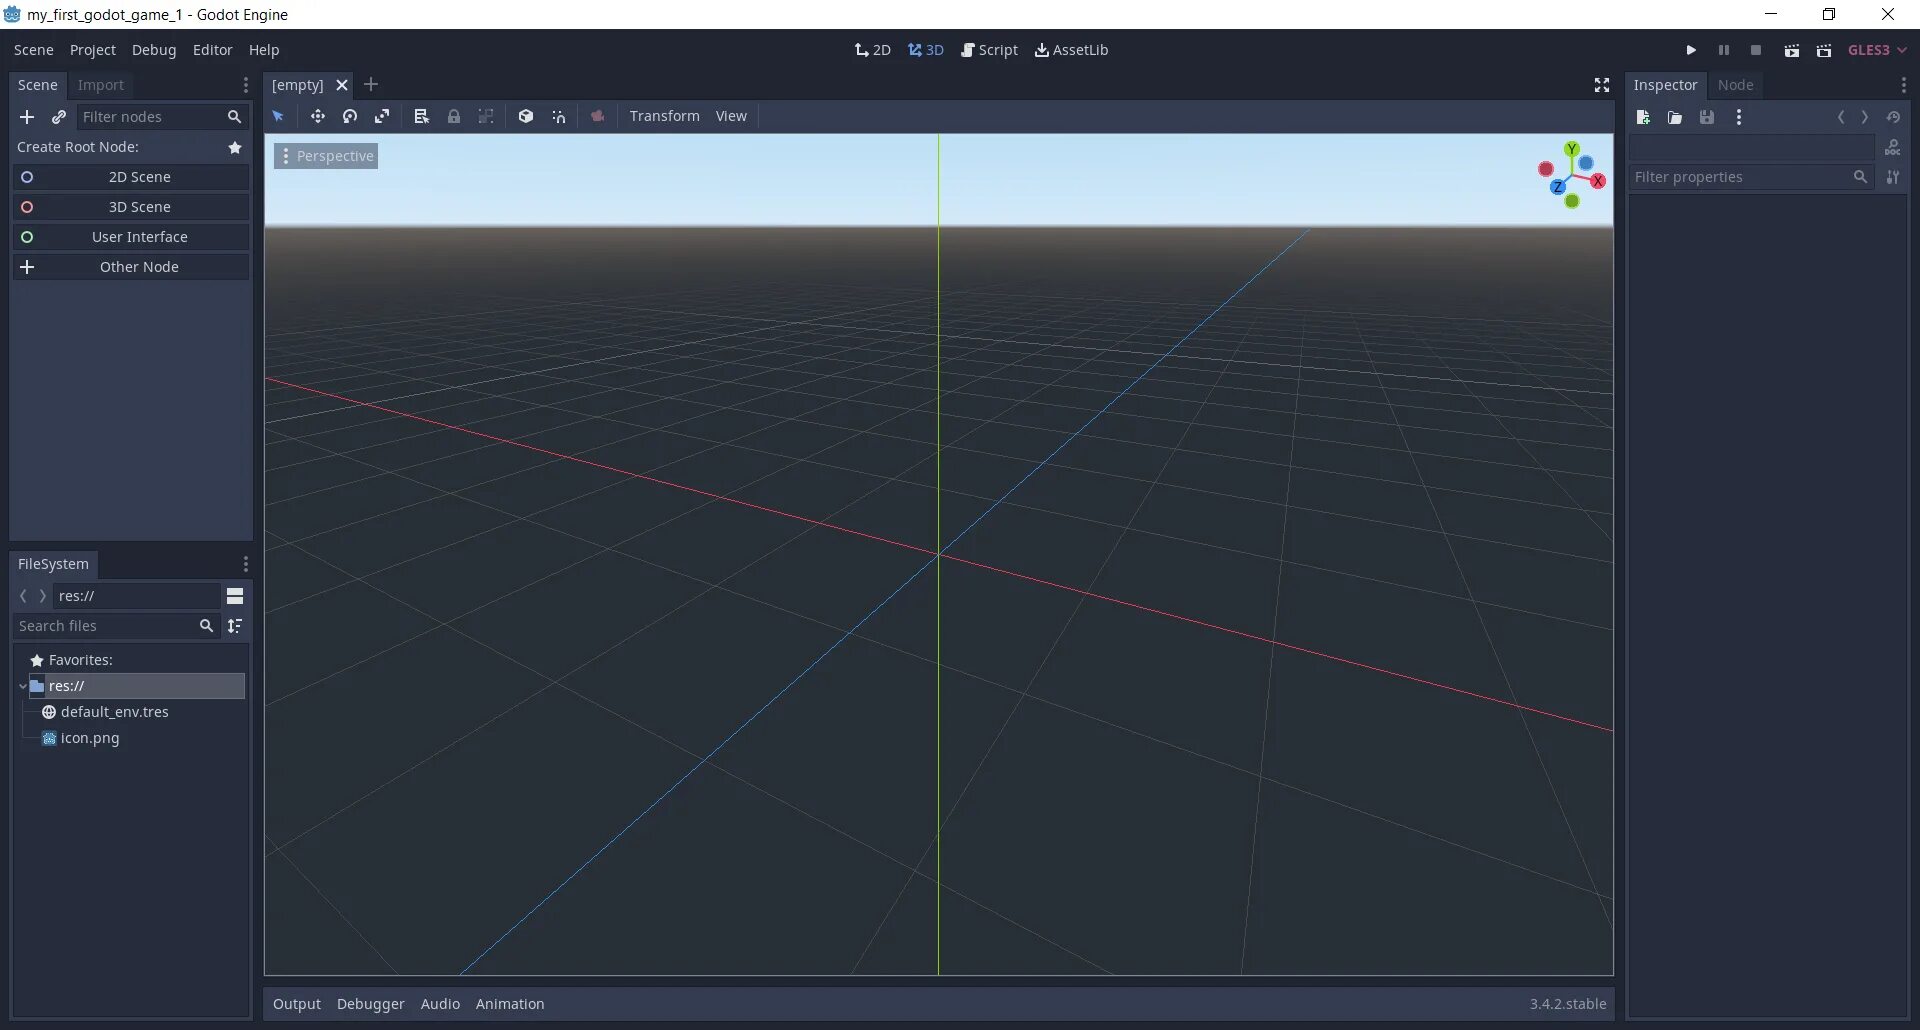1920x1030 pixels.
Task: Toggle FileSystem split mode icon
Action: (x=235, y=596)
